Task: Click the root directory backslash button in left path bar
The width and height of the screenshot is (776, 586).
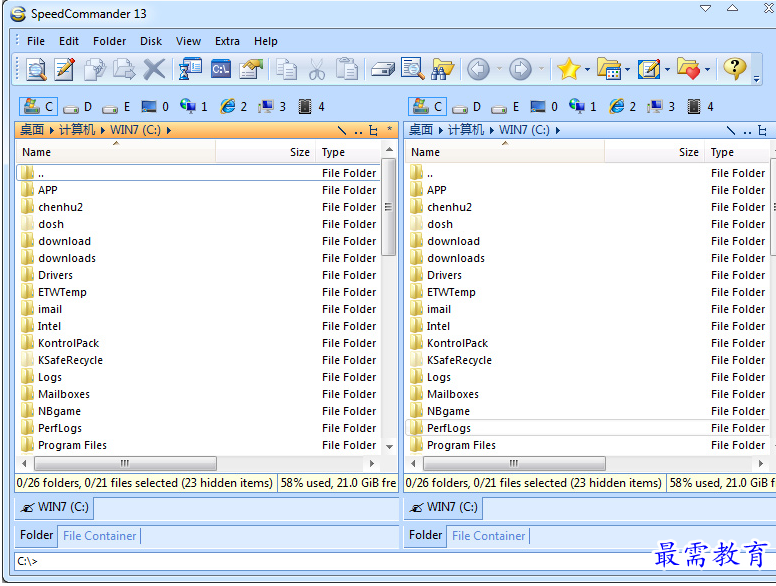Action: 341,130
